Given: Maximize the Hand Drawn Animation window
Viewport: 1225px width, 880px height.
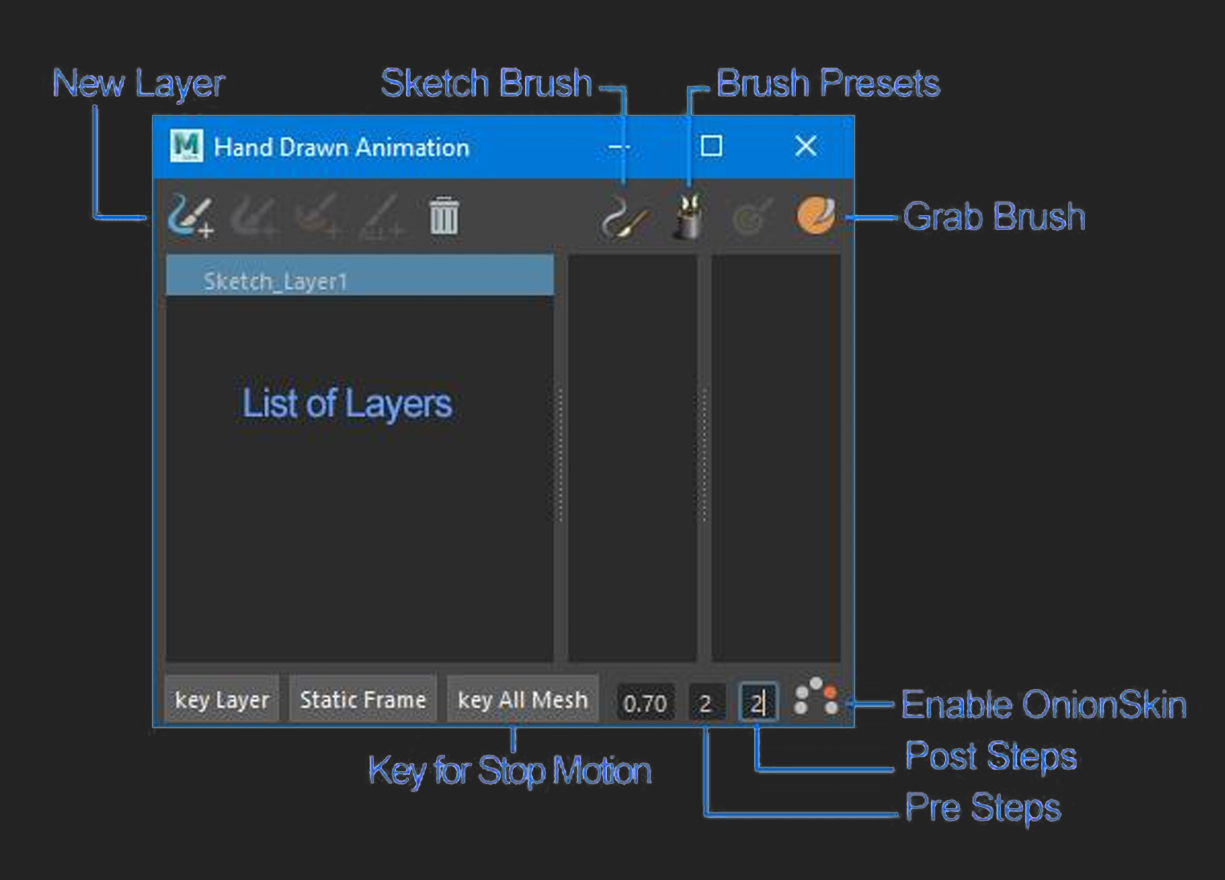Looking at the screenshot, I should point(711,146).
